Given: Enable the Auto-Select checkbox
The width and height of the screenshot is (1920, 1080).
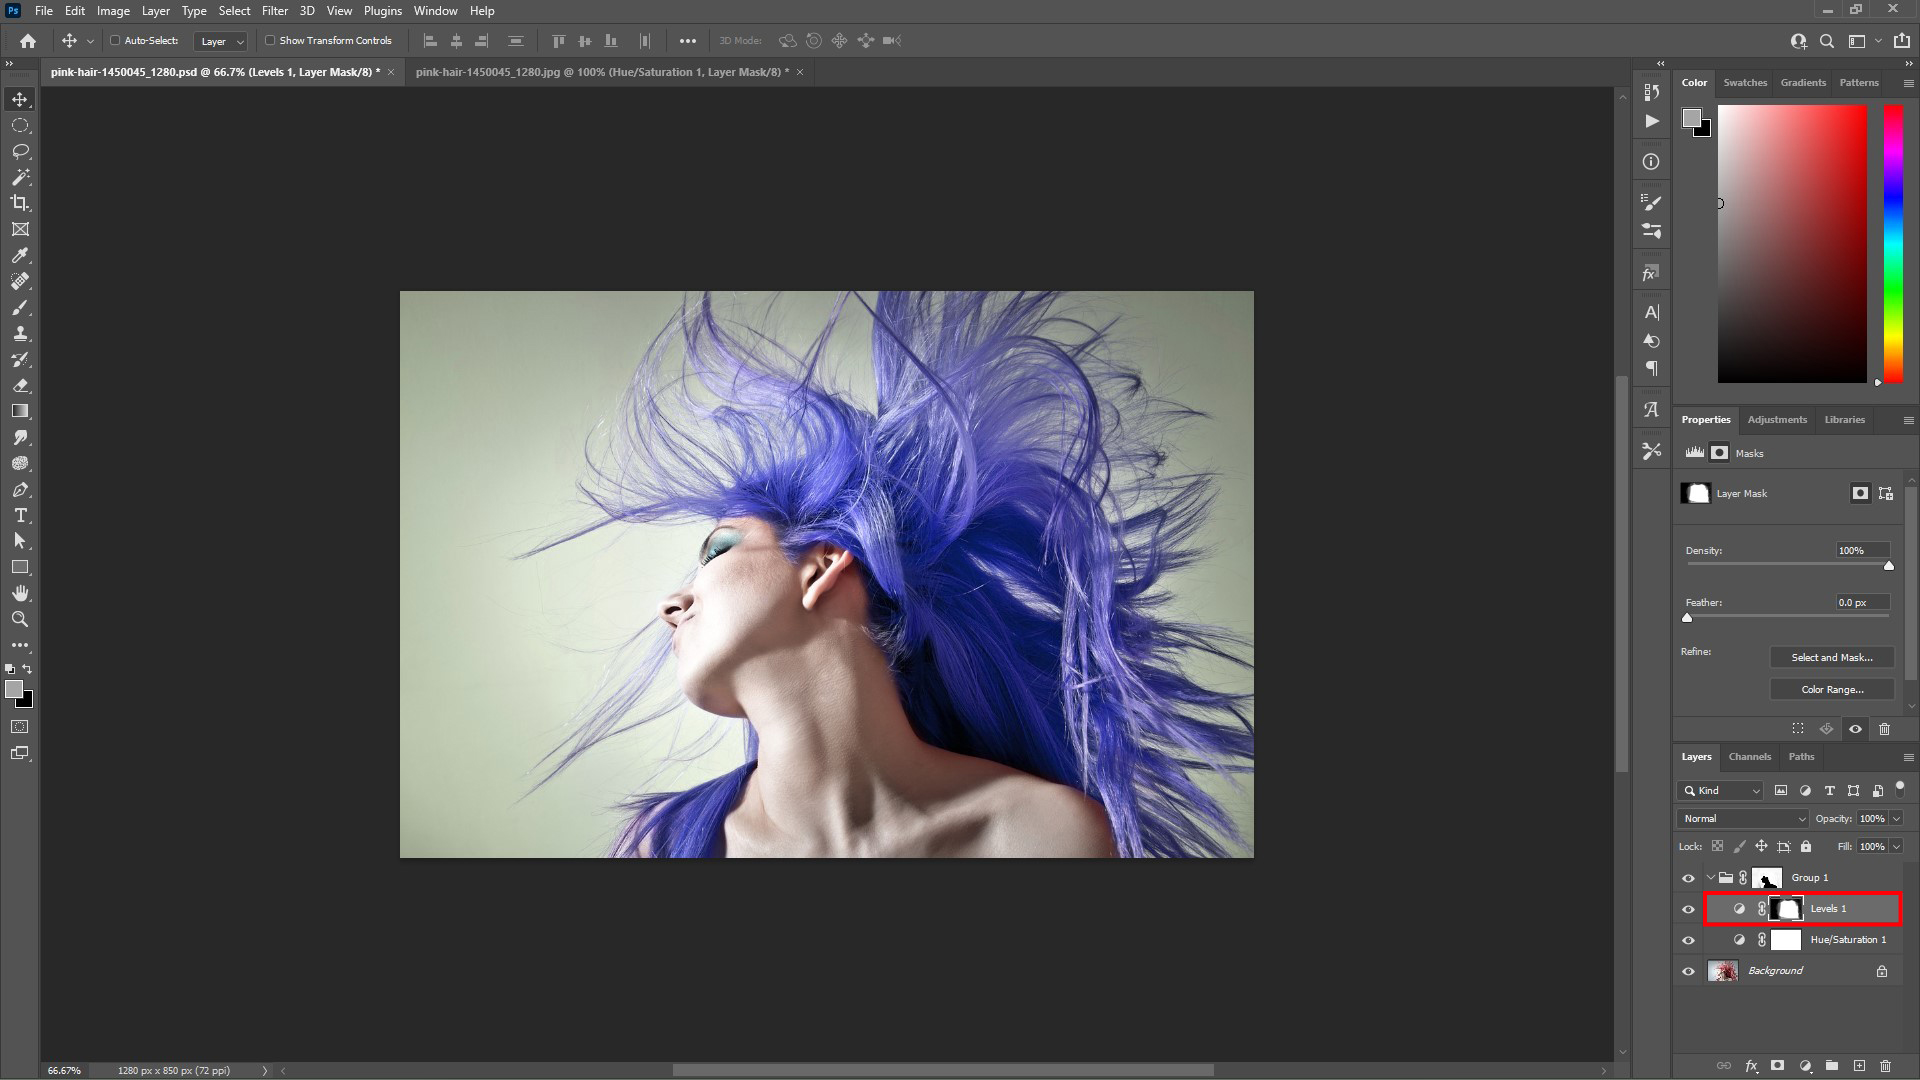Looking at the screenshot, I should (115, 41).
